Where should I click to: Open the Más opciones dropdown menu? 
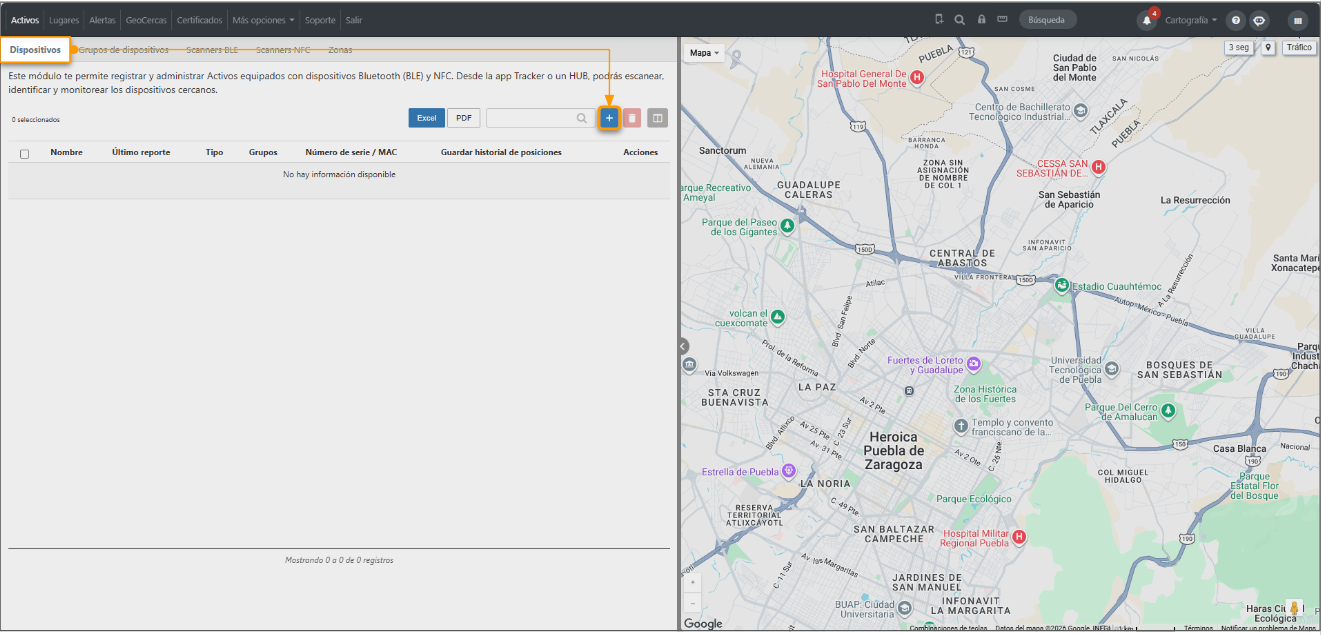point(263,20)
